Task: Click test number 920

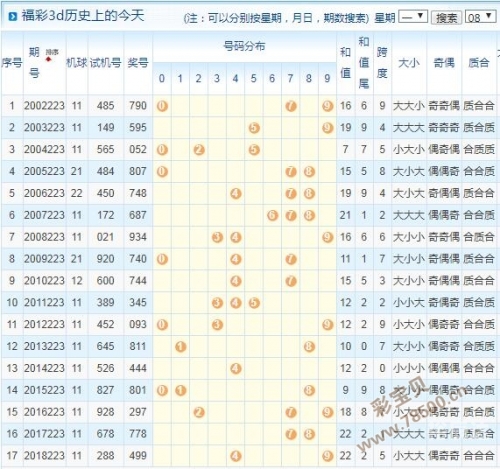Action: tap(105, 259)
